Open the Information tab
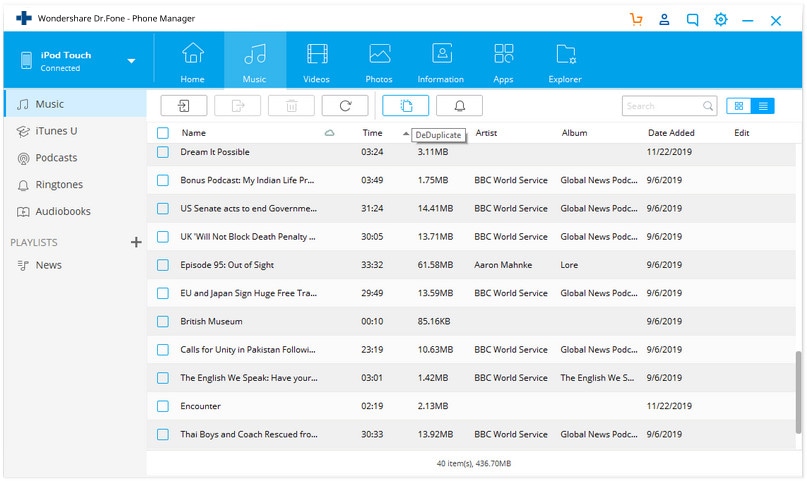 [441, 62]
